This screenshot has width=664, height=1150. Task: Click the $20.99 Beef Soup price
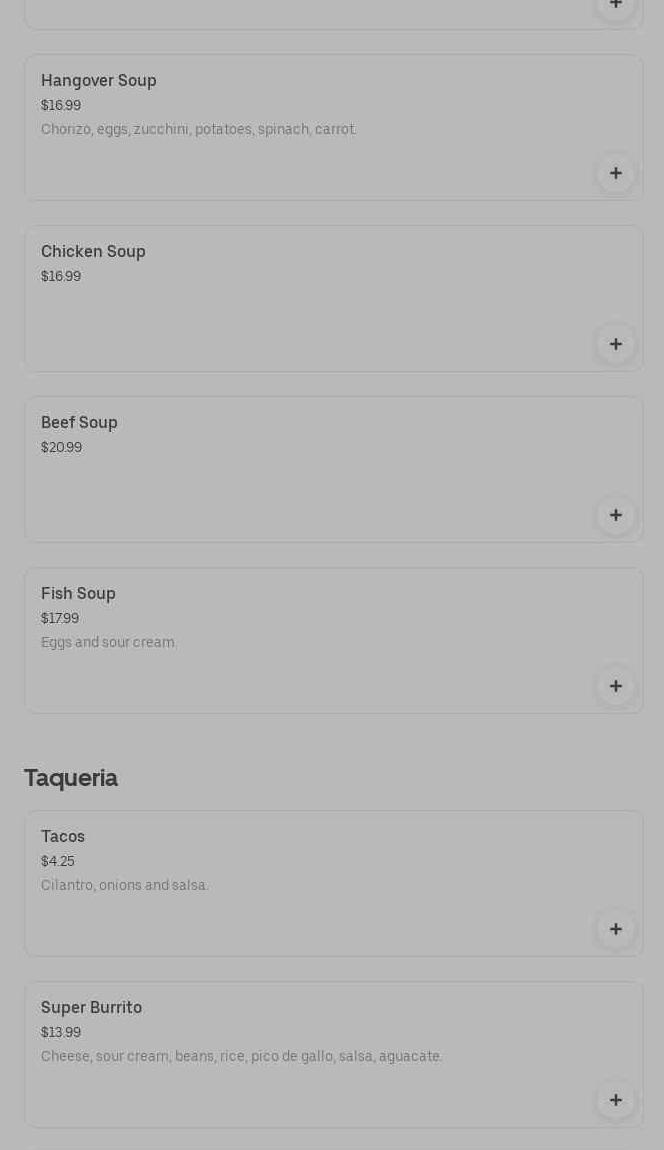click(61, 448)
